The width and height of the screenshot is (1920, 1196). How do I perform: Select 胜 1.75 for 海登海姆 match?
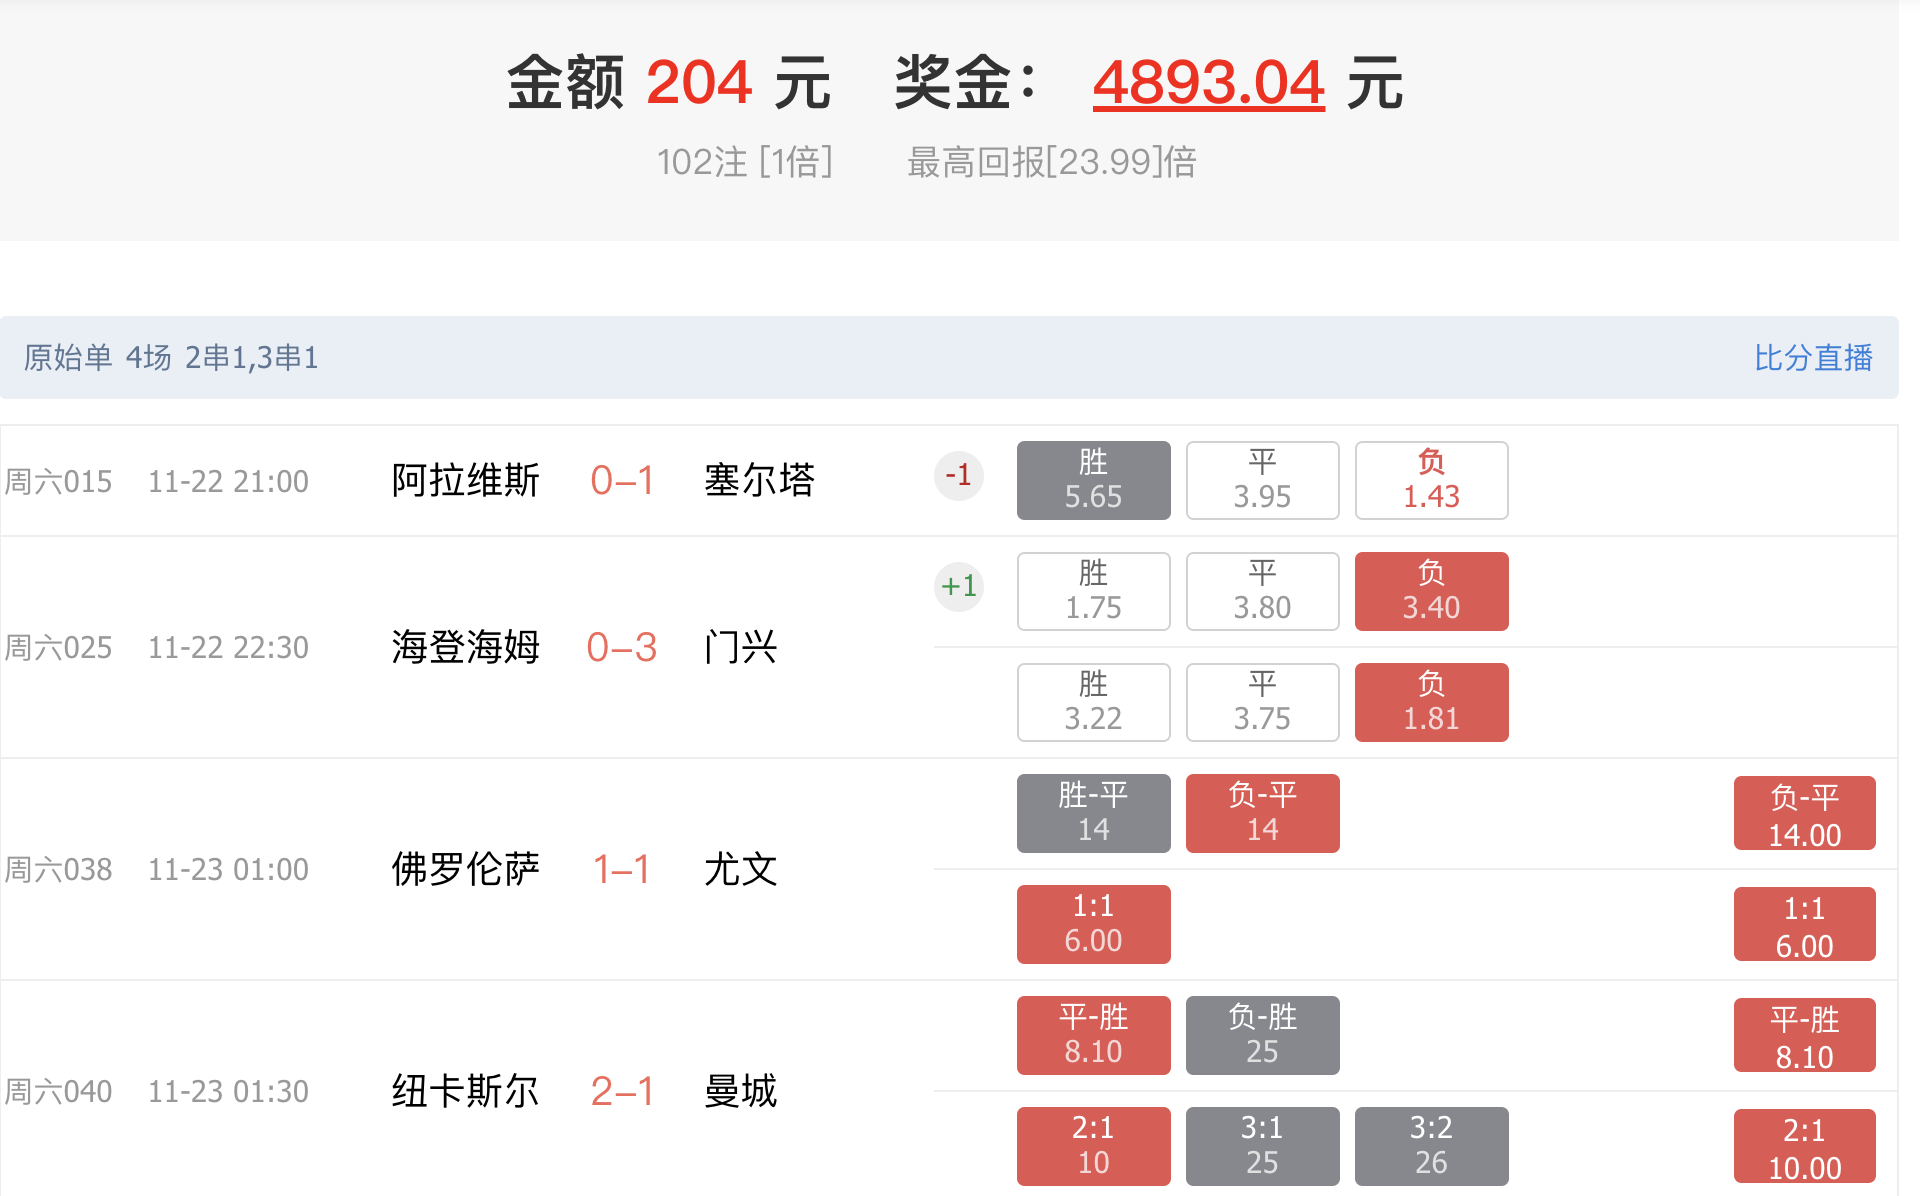pos(1093,591)
